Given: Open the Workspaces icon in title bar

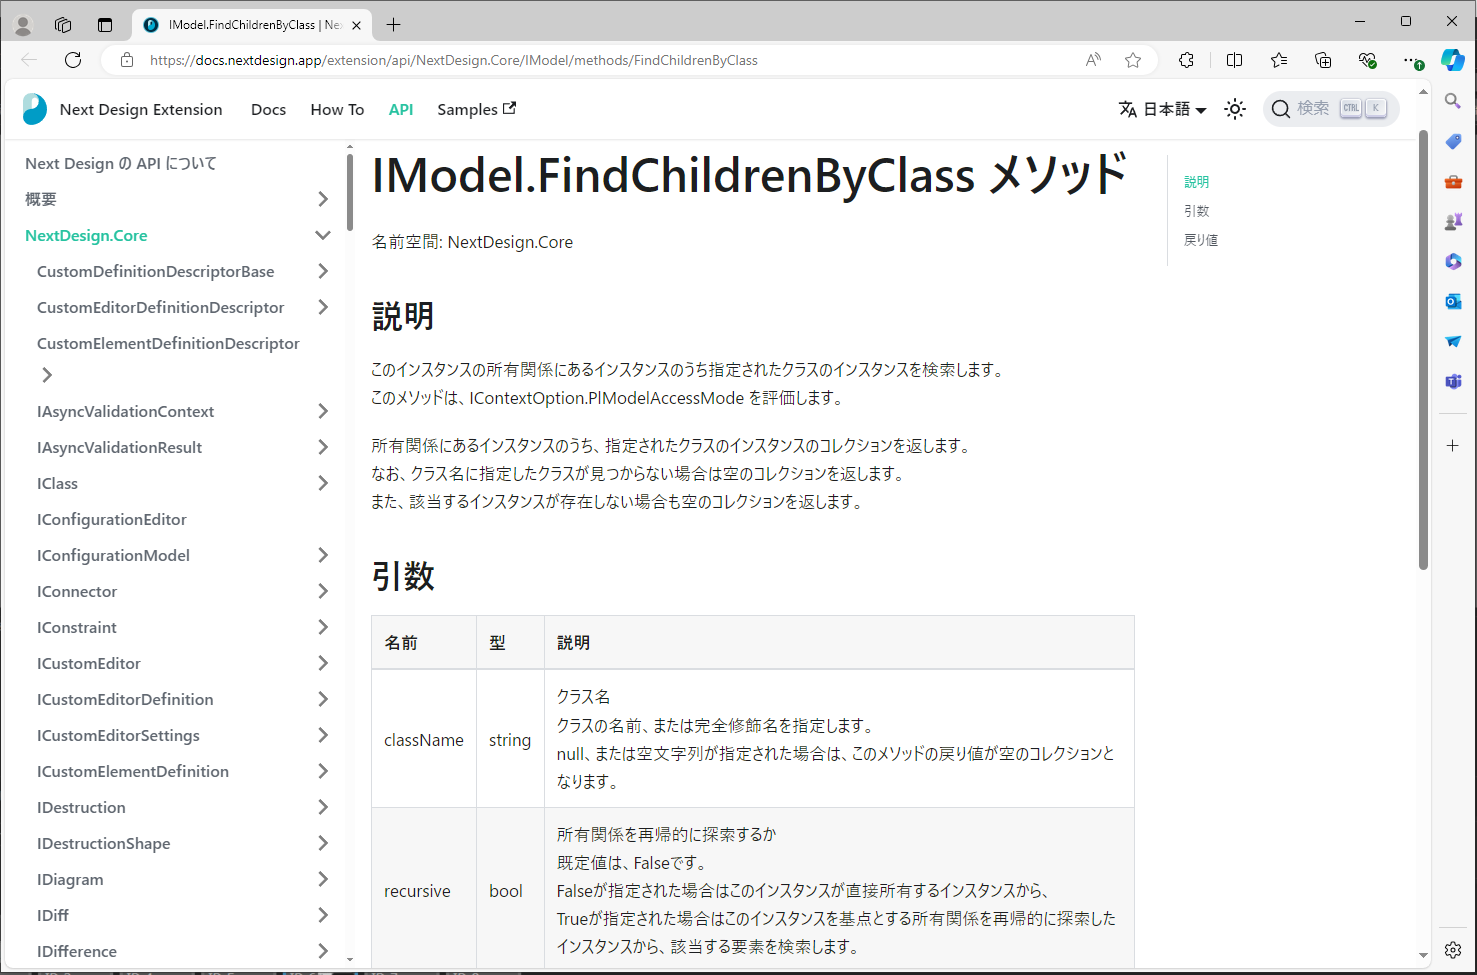Looking at the screenshot, I should coord(63,24).
